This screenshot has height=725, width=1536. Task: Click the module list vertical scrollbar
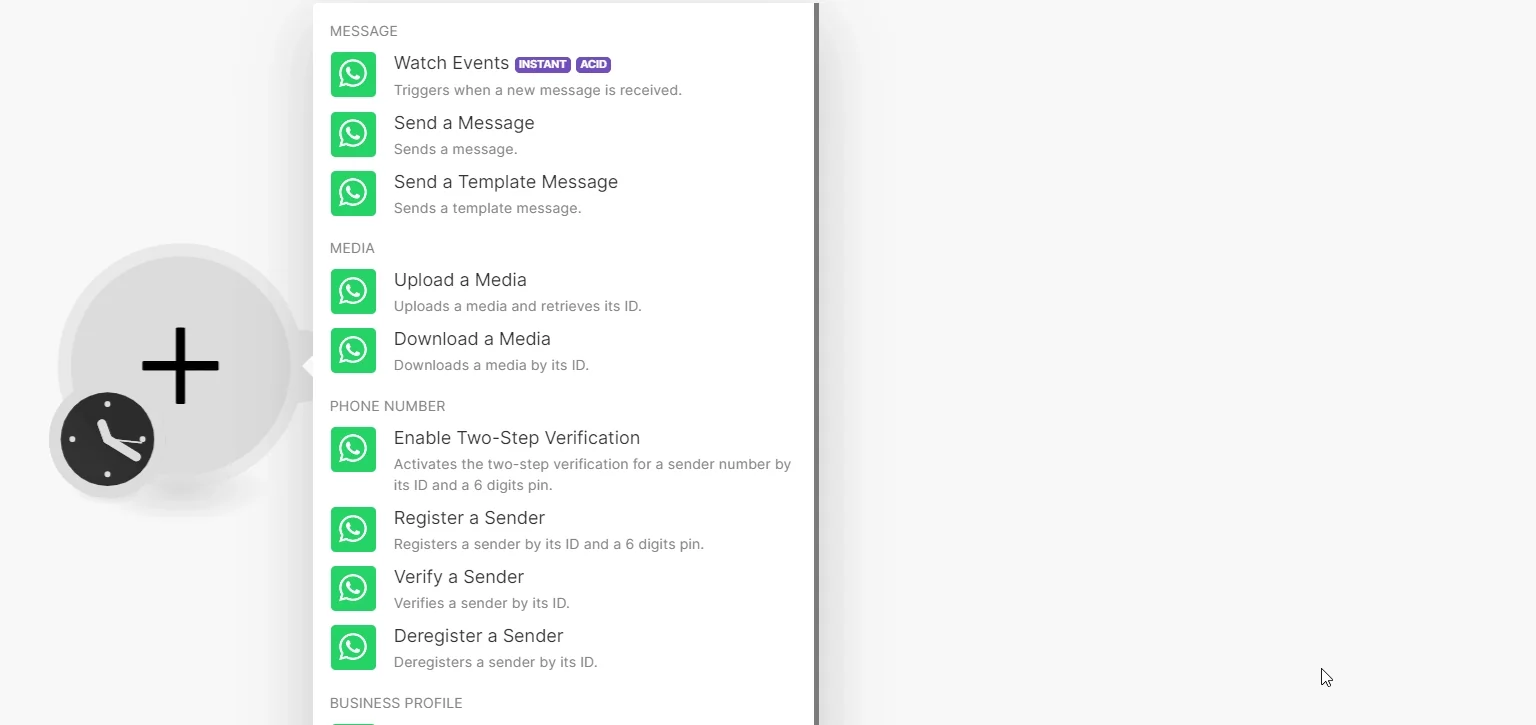click(816, 362)
